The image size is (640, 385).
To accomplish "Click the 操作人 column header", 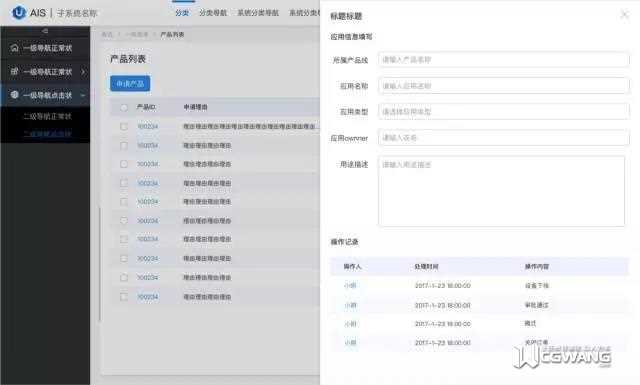I will [352, 267].
